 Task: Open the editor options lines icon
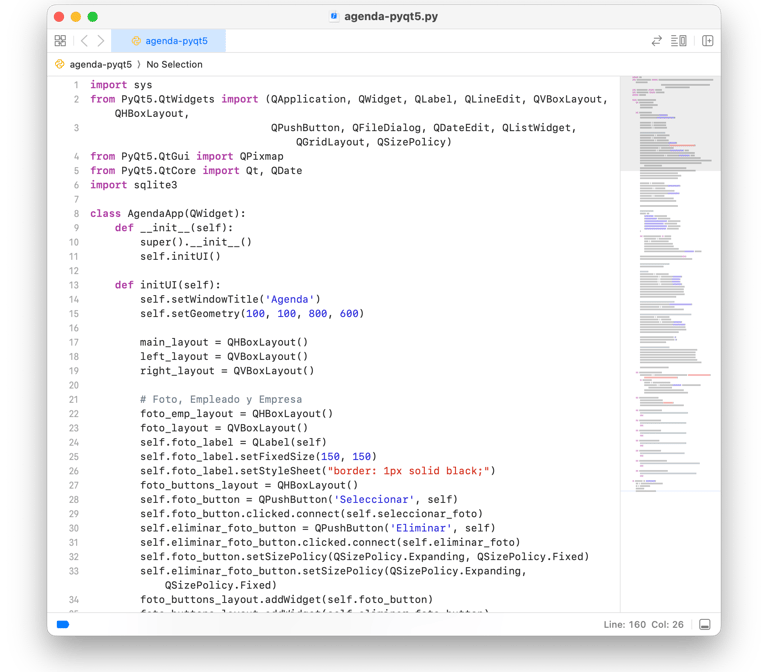click(x=678, y=41)
